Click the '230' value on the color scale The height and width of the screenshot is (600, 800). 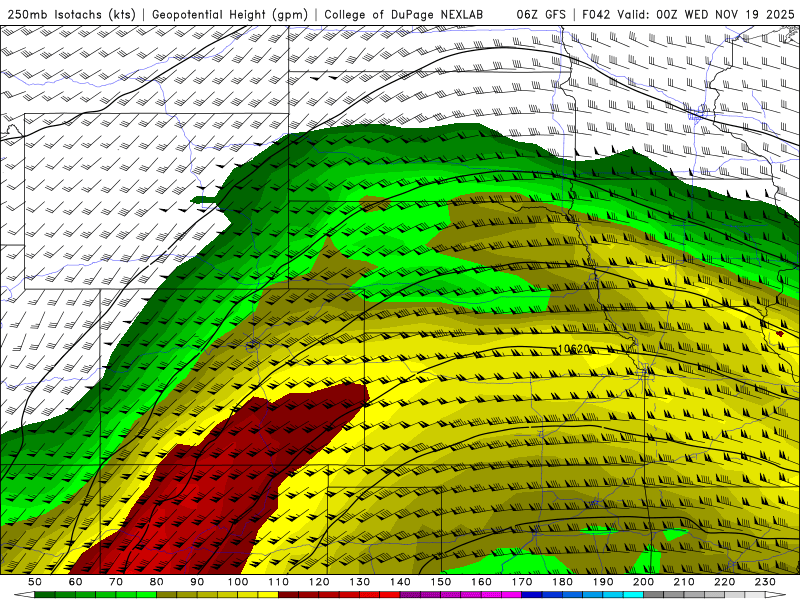point(766,582)
